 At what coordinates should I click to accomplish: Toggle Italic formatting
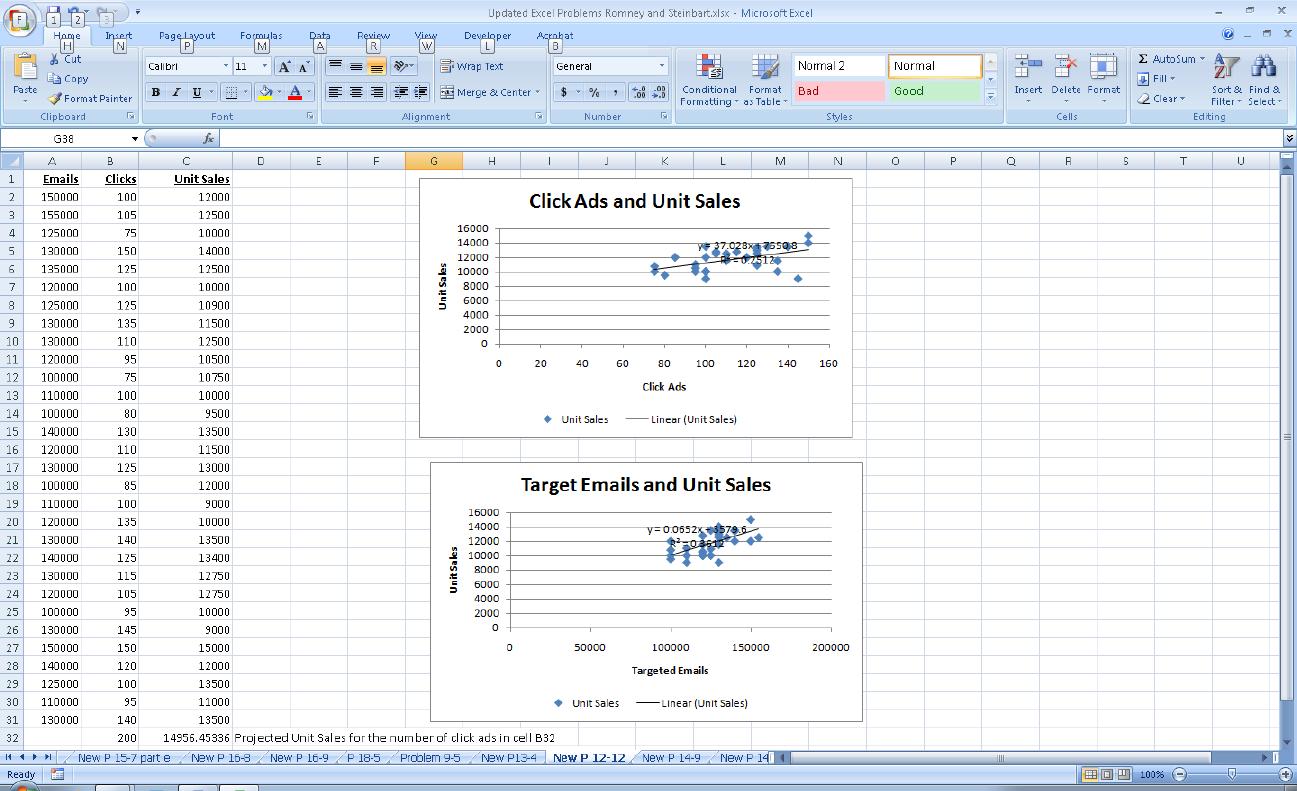[176, 92]
